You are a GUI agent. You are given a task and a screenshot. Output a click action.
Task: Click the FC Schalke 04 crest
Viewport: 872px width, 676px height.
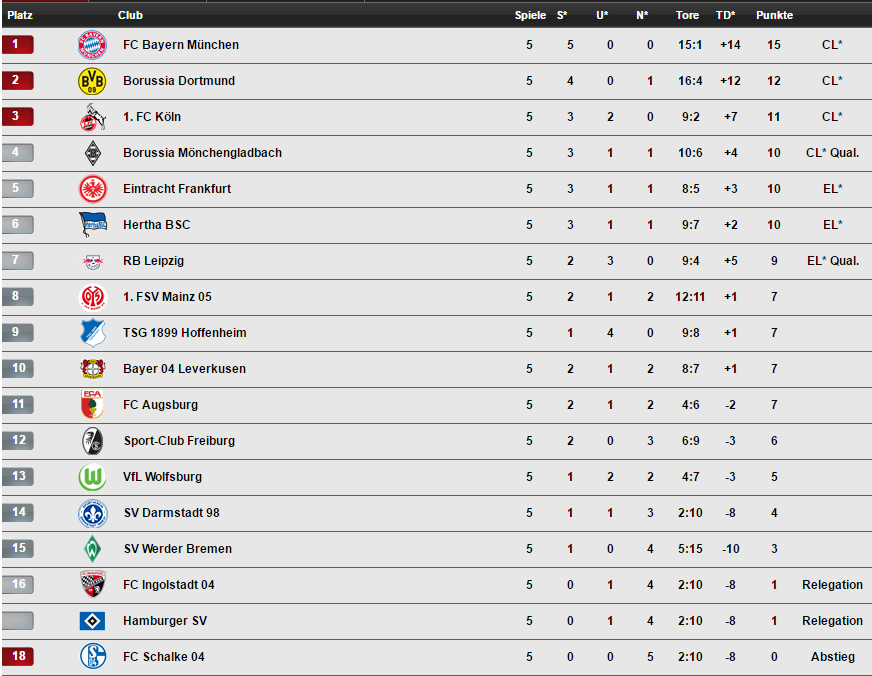click(x=92, y=657)
